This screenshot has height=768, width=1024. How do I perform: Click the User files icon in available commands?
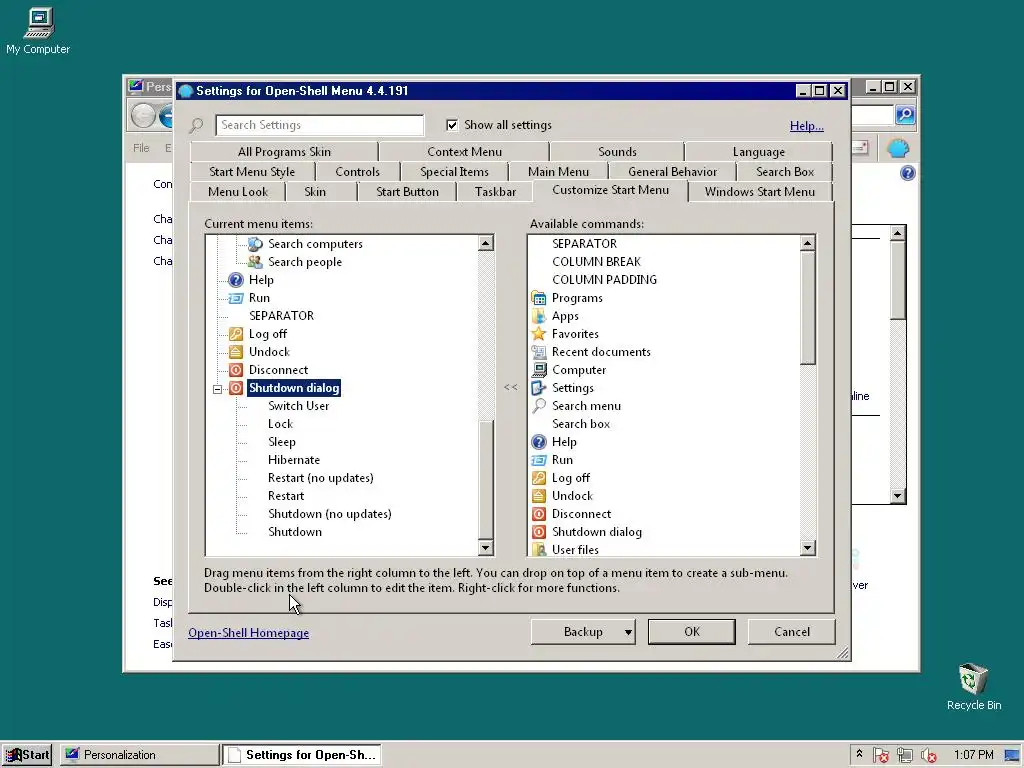539,549
